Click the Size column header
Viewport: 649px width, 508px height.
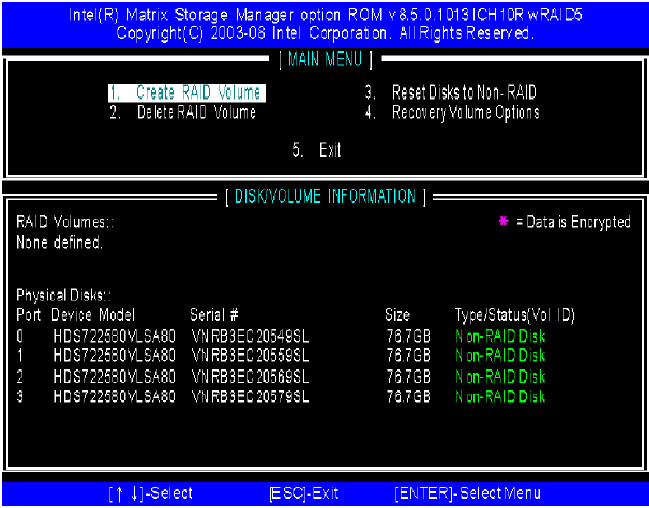[x=397, y=315]
